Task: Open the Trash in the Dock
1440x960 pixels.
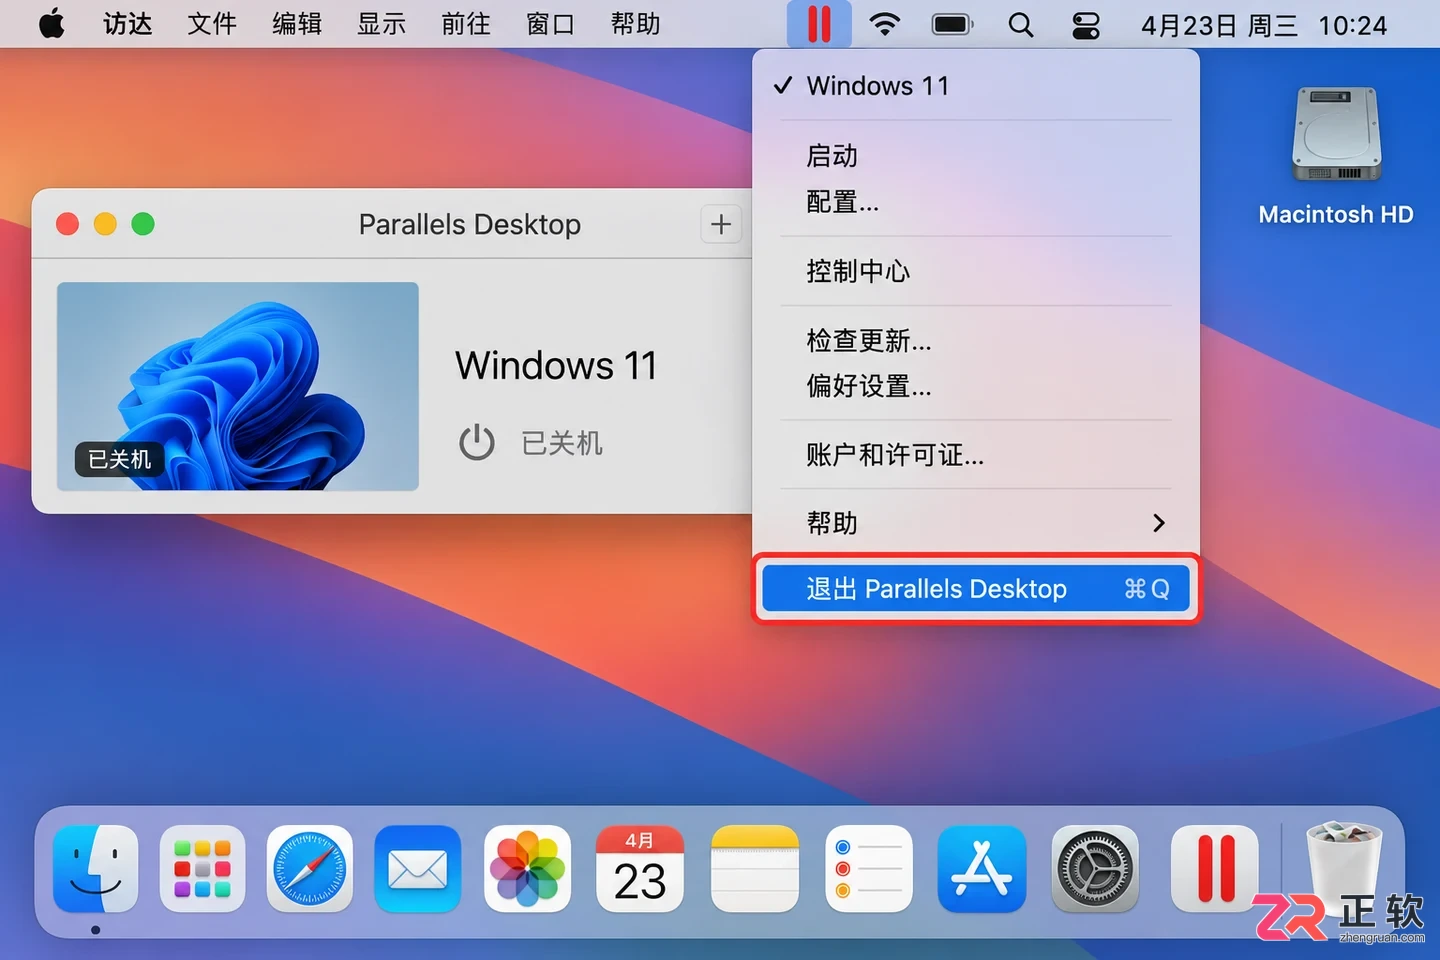Action: tap(1345, 868)
